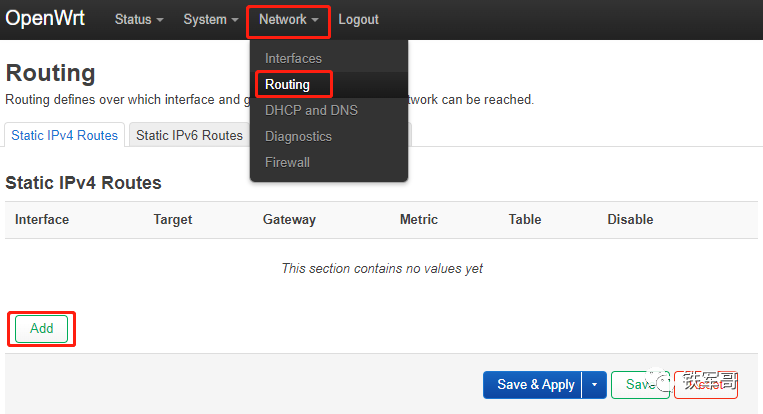Add a new static IPv4 route

pos(41,329)
